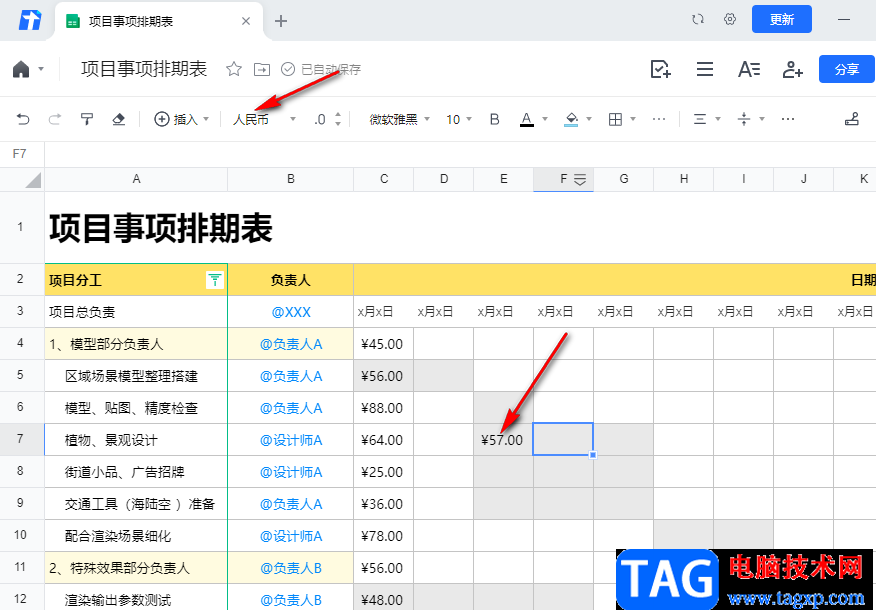Open a new tab with plus icon
This screenshot has height=610, width=876.
(281, 21)
